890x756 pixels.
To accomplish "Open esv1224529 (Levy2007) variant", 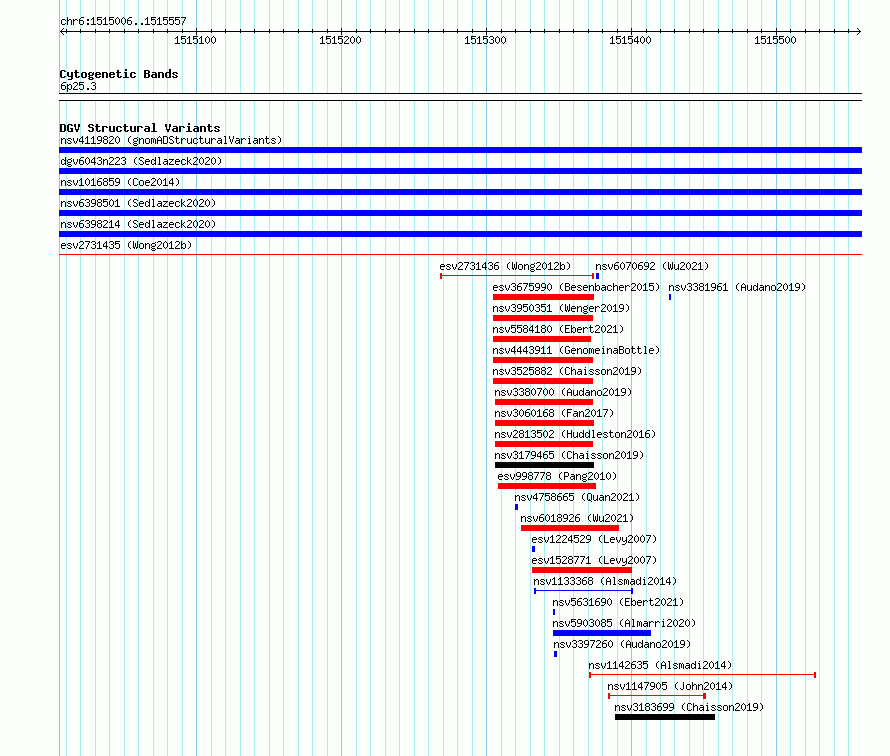I will tap(594, 539).
